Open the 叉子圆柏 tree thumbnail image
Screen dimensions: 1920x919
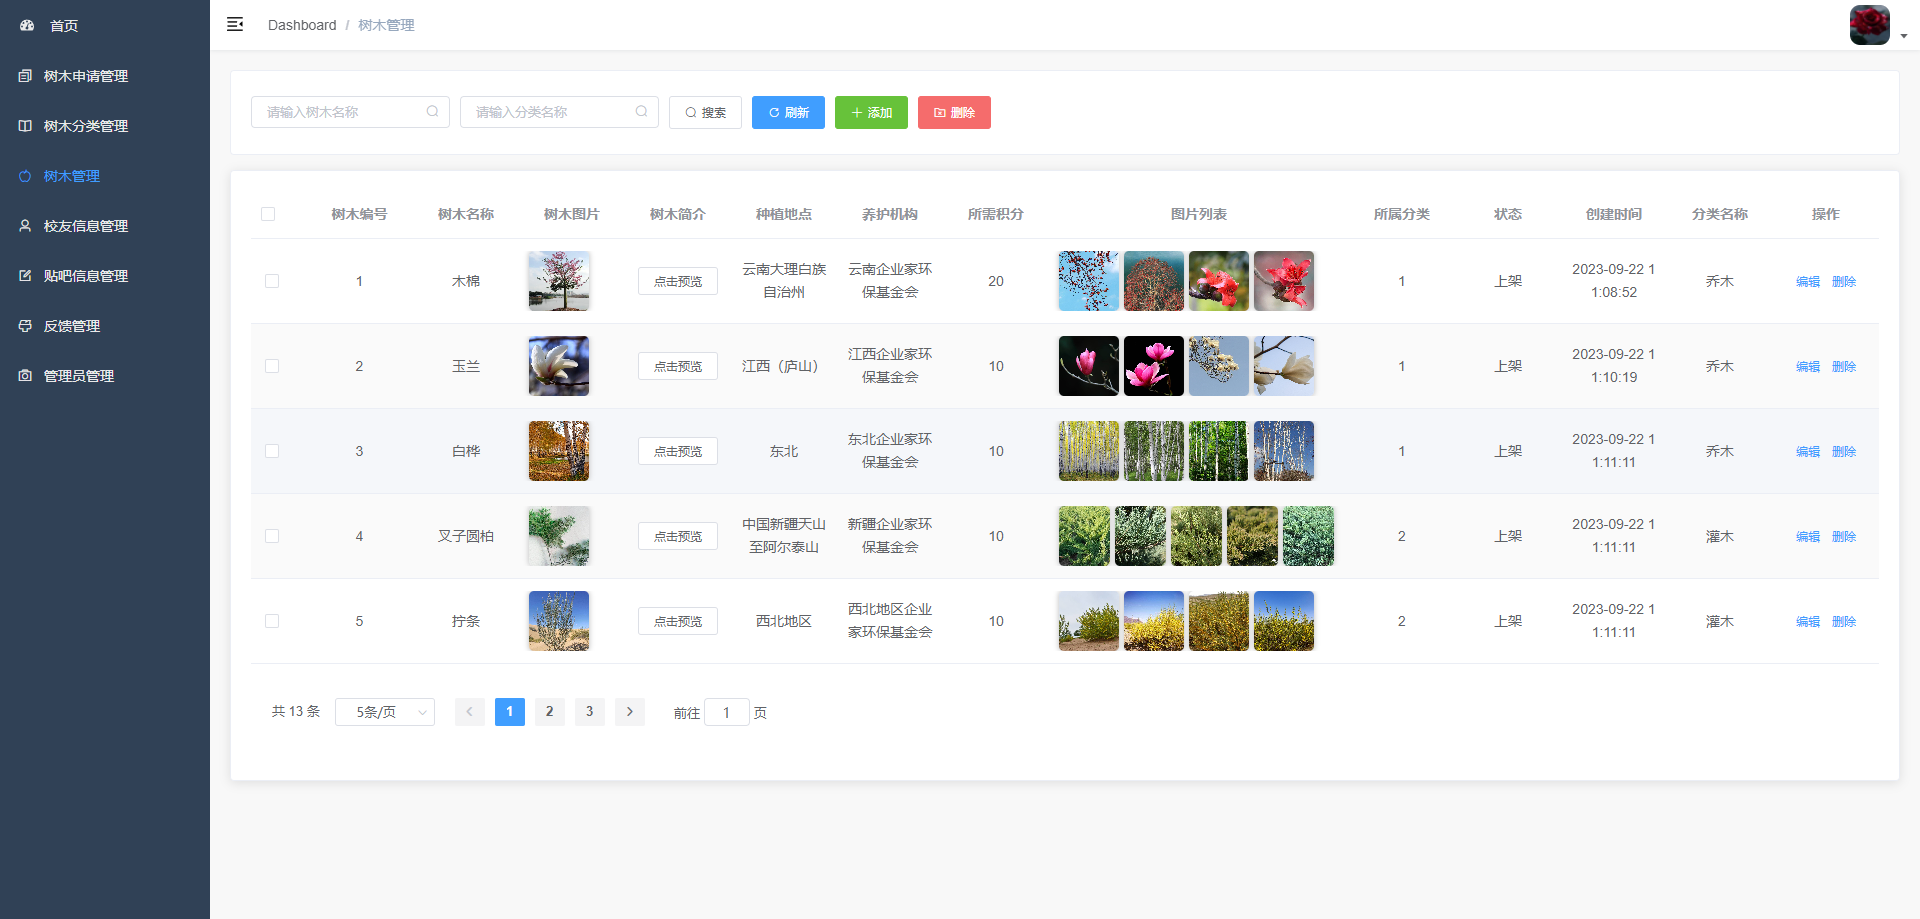coord(559,536)
